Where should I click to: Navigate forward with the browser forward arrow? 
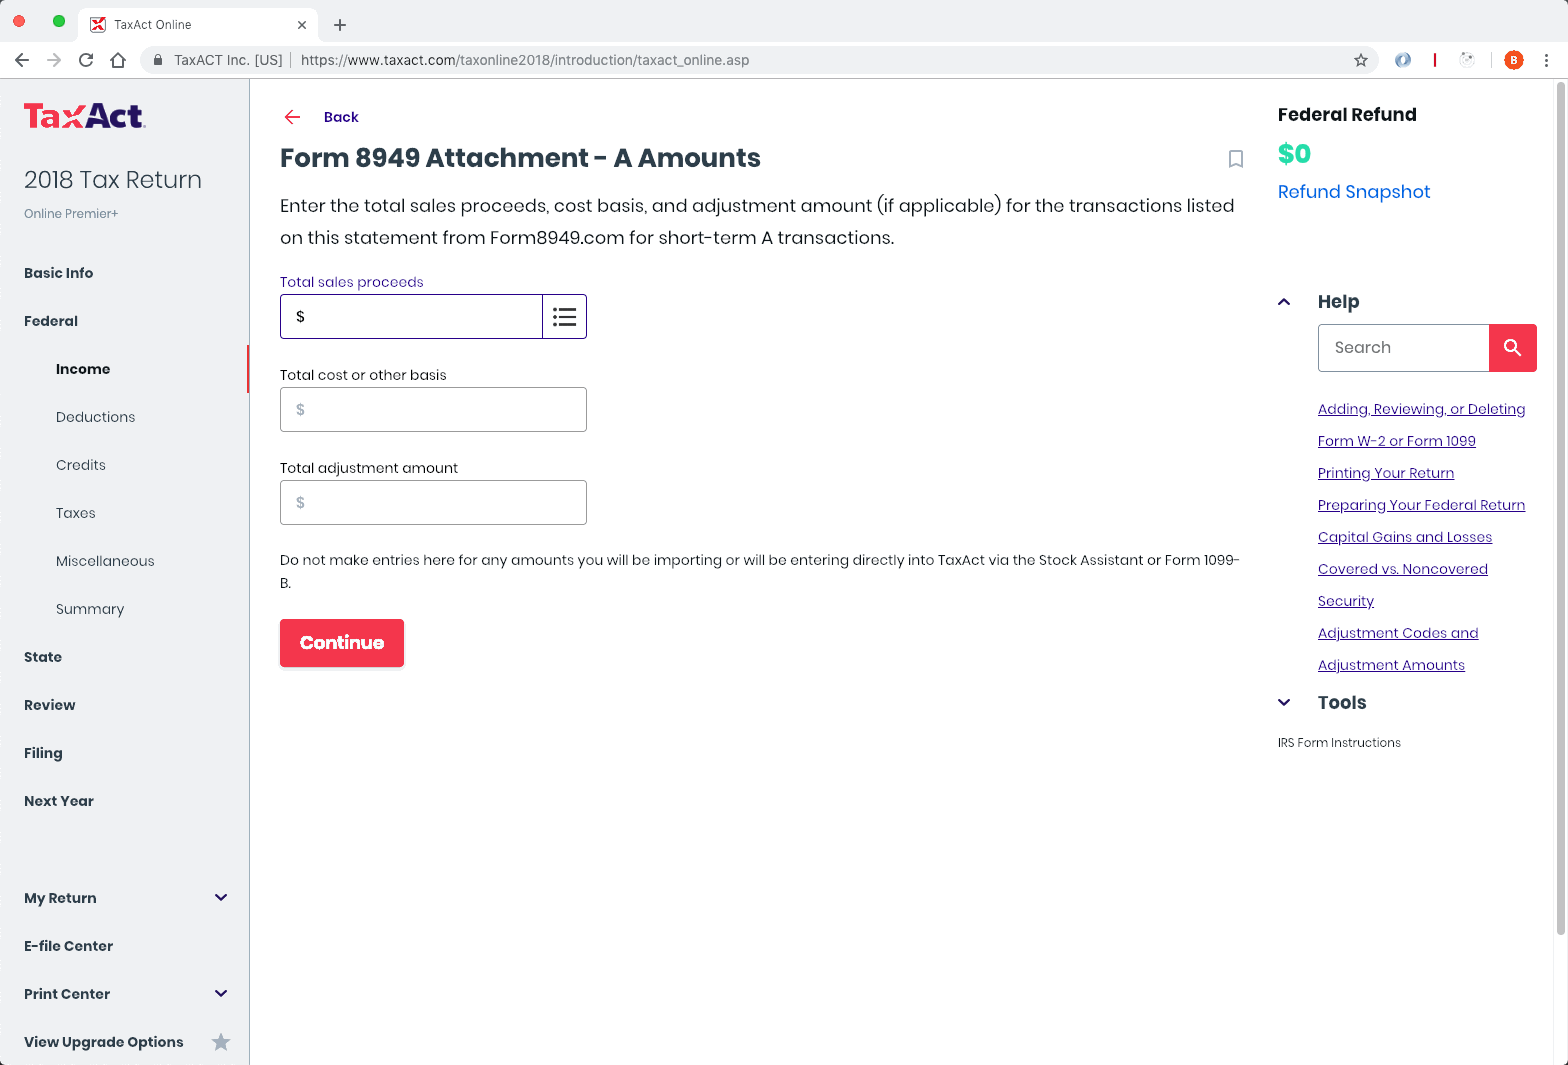pyautogui.click(x=54, y=60)
